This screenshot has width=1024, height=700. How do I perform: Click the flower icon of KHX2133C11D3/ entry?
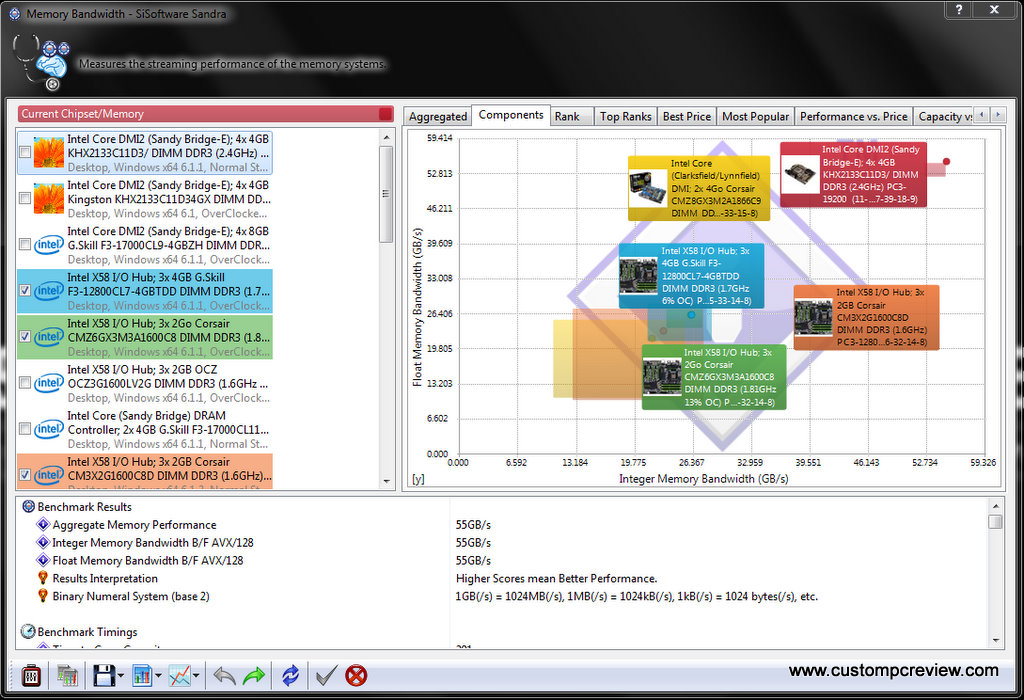(49, 152)
